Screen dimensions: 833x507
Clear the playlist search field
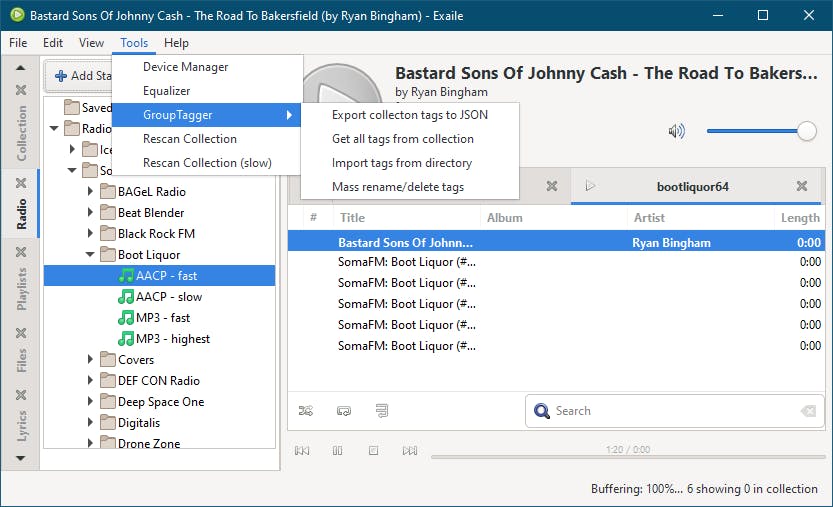pyautogui.click(x=808, y=411)
